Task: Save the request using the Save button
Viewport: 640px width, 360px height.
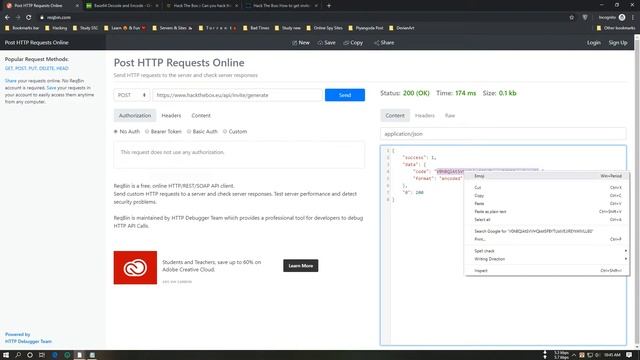Action: click(x=327, y=42)
